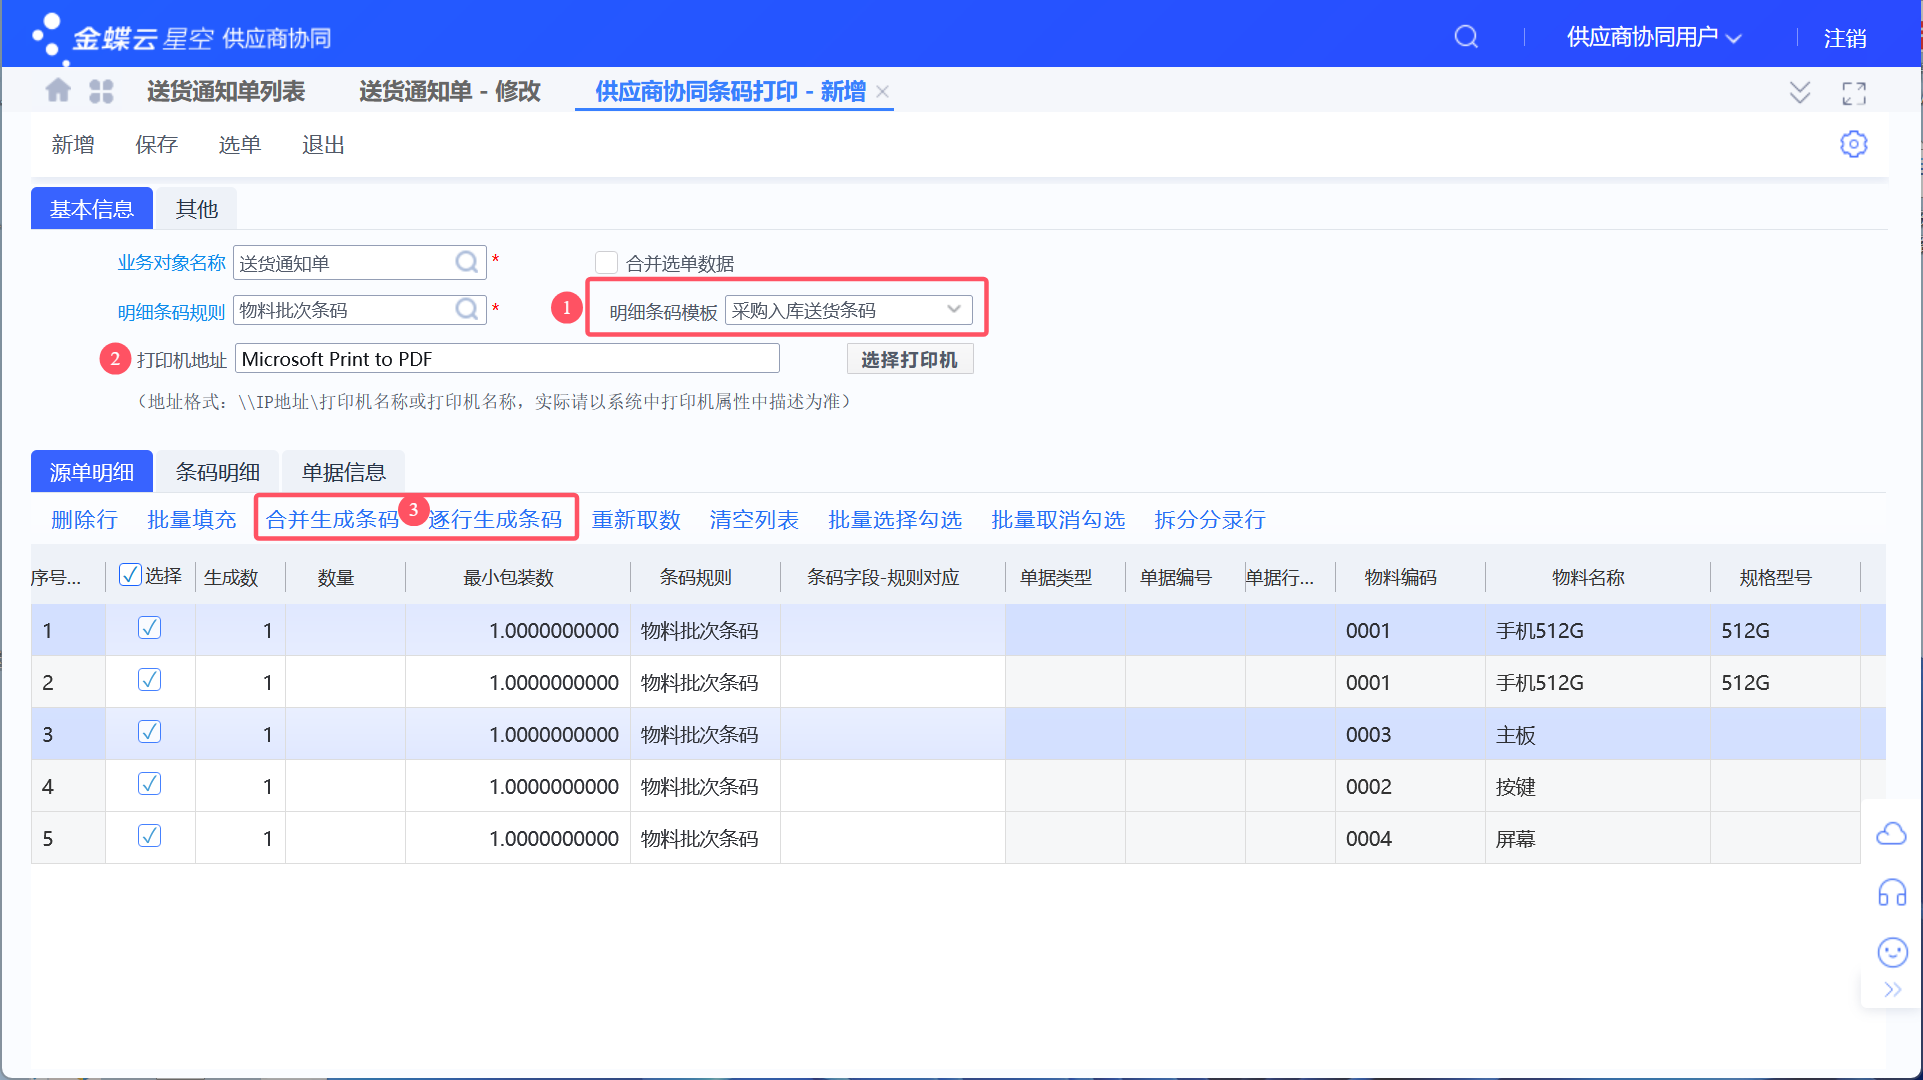The height and width of the screenshot is (1080, 1923).
Task: Select the 基本信息 tab
Action: tap(92, 209)
